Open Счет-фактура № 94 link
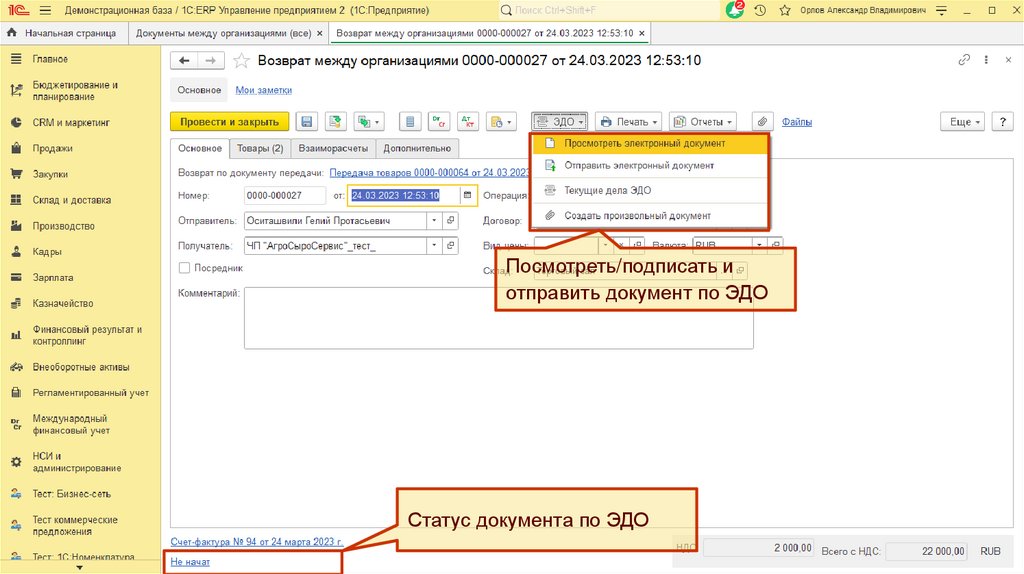The image size is (1024, 574). click(x=257, y=541)
